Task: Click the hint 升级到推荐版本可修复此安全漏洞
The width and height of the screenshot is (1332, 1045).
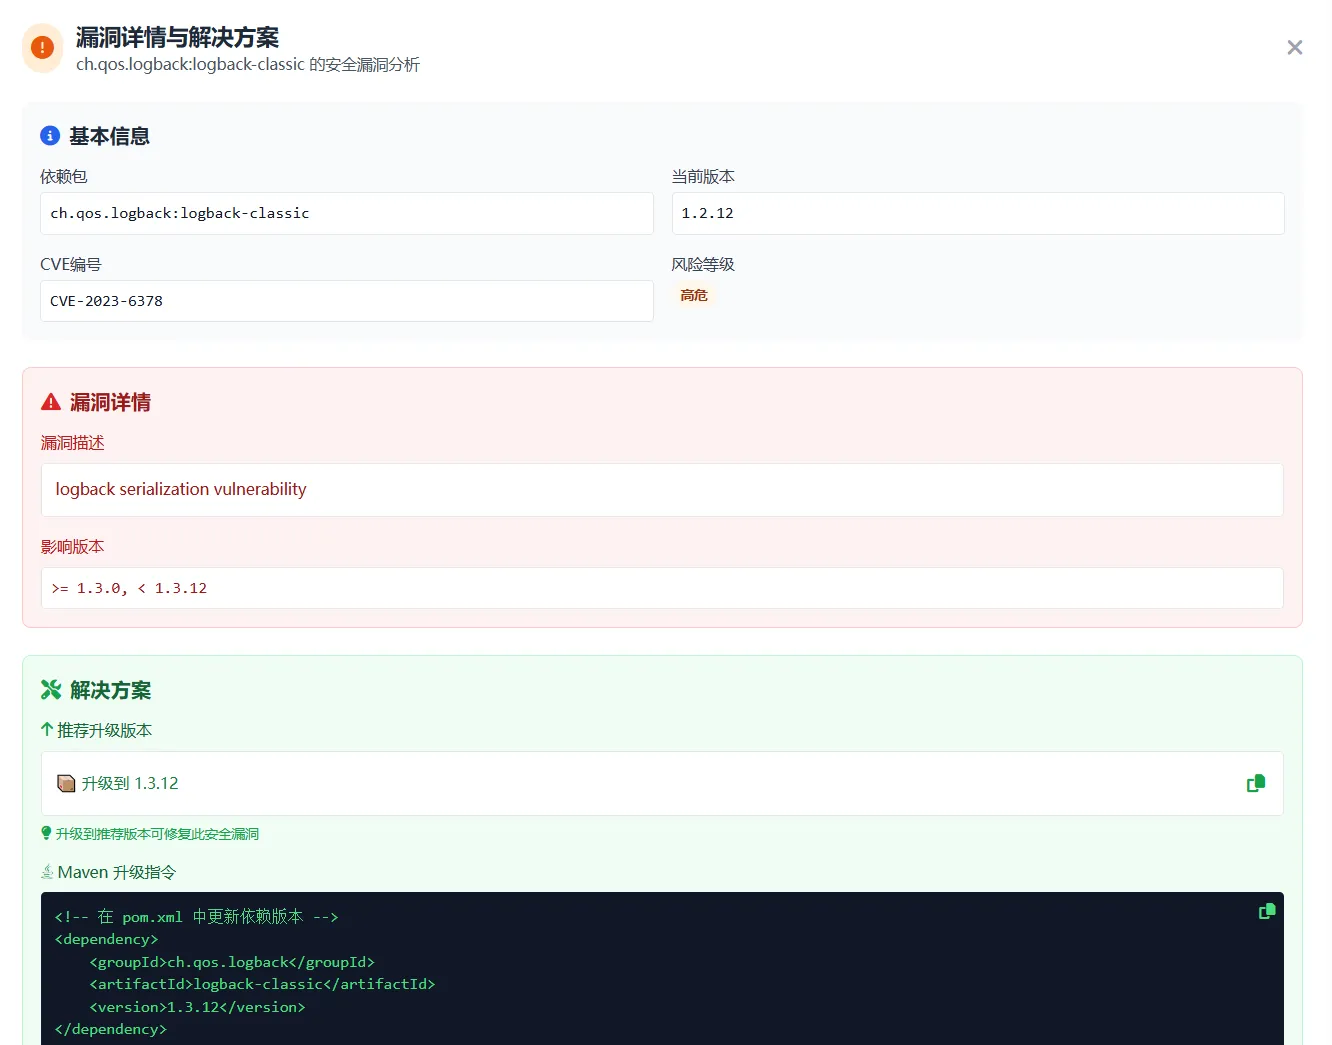Action: [x=157, y=834]
